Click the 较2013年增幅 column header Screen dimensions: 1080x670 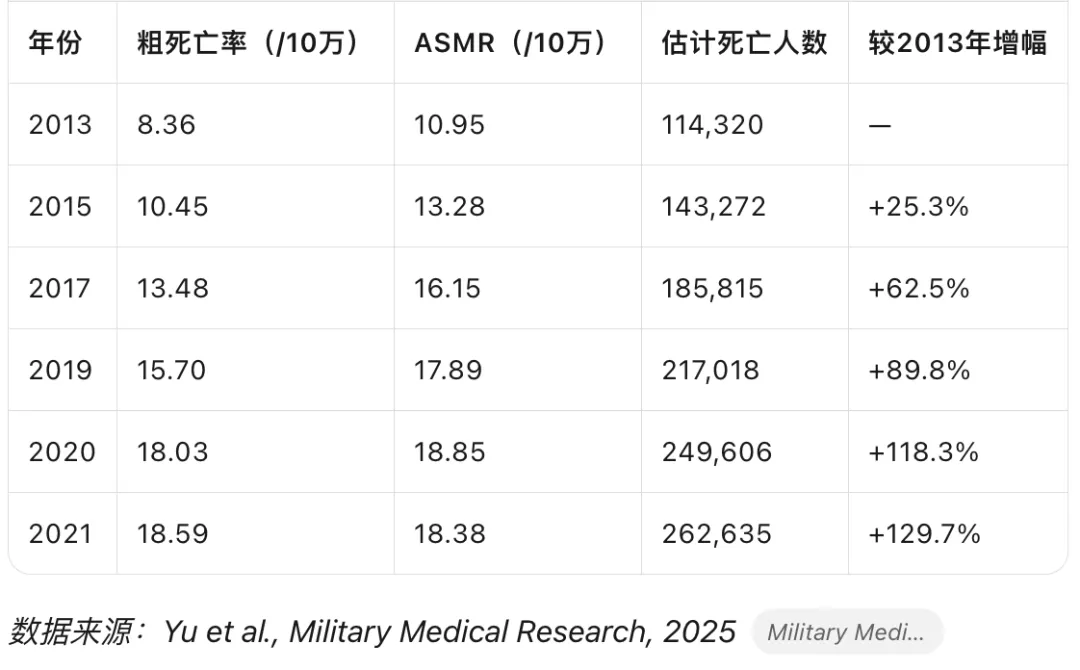pyautogui.click(x=957, y=44)
